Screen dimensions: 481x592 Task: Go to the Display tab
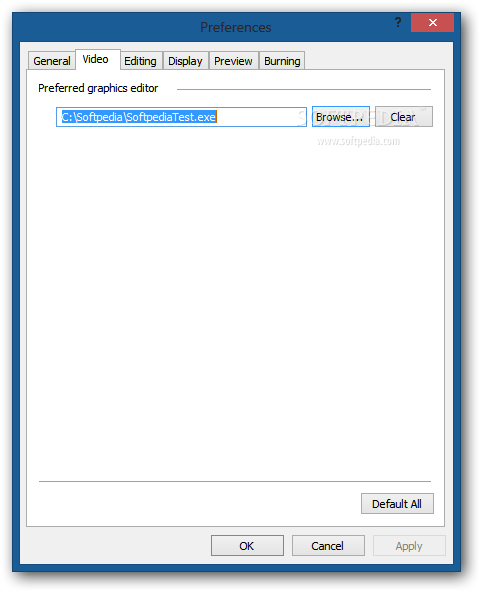[x=185, y=61]
